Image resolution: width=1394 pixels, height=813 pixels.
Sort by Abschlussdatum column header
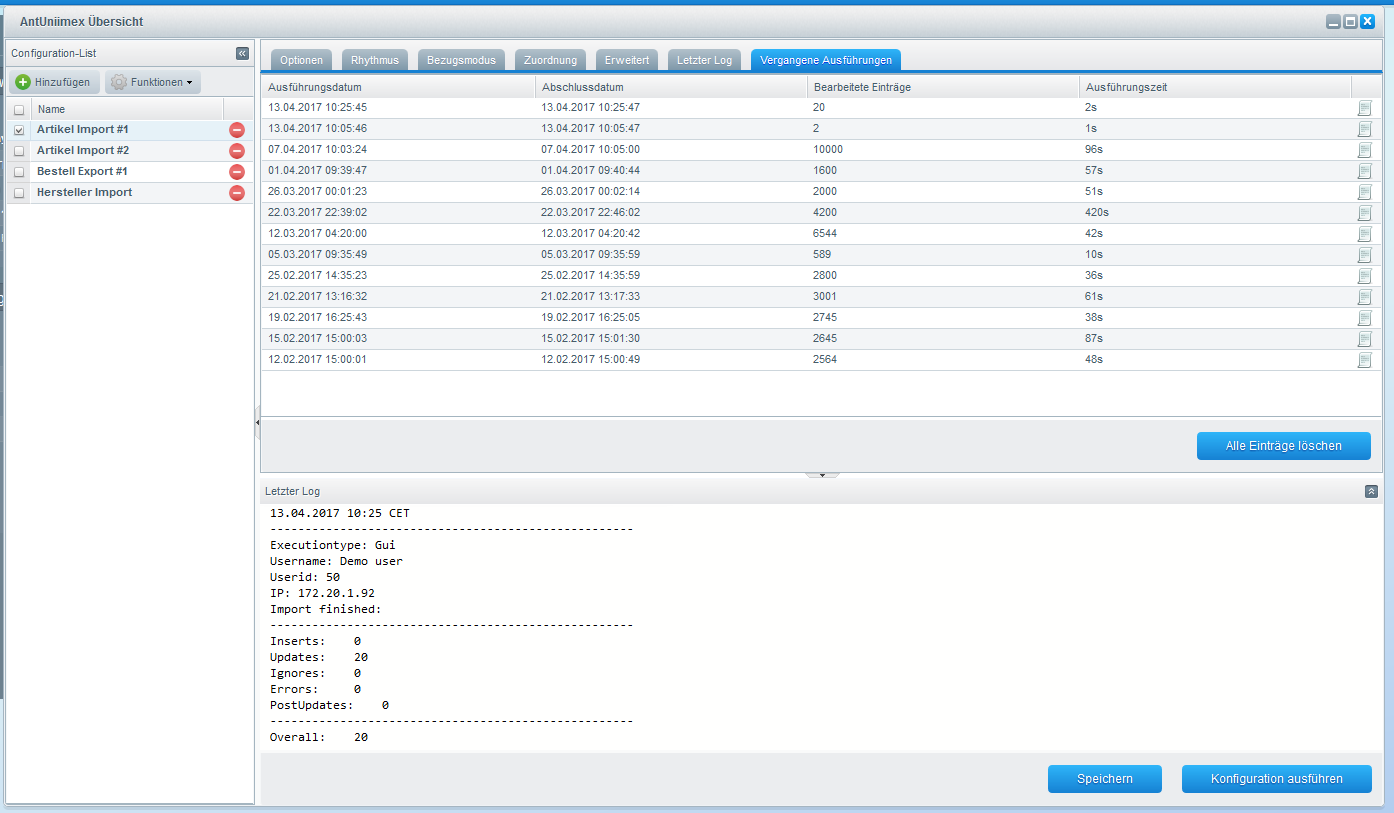coord(671,87)
